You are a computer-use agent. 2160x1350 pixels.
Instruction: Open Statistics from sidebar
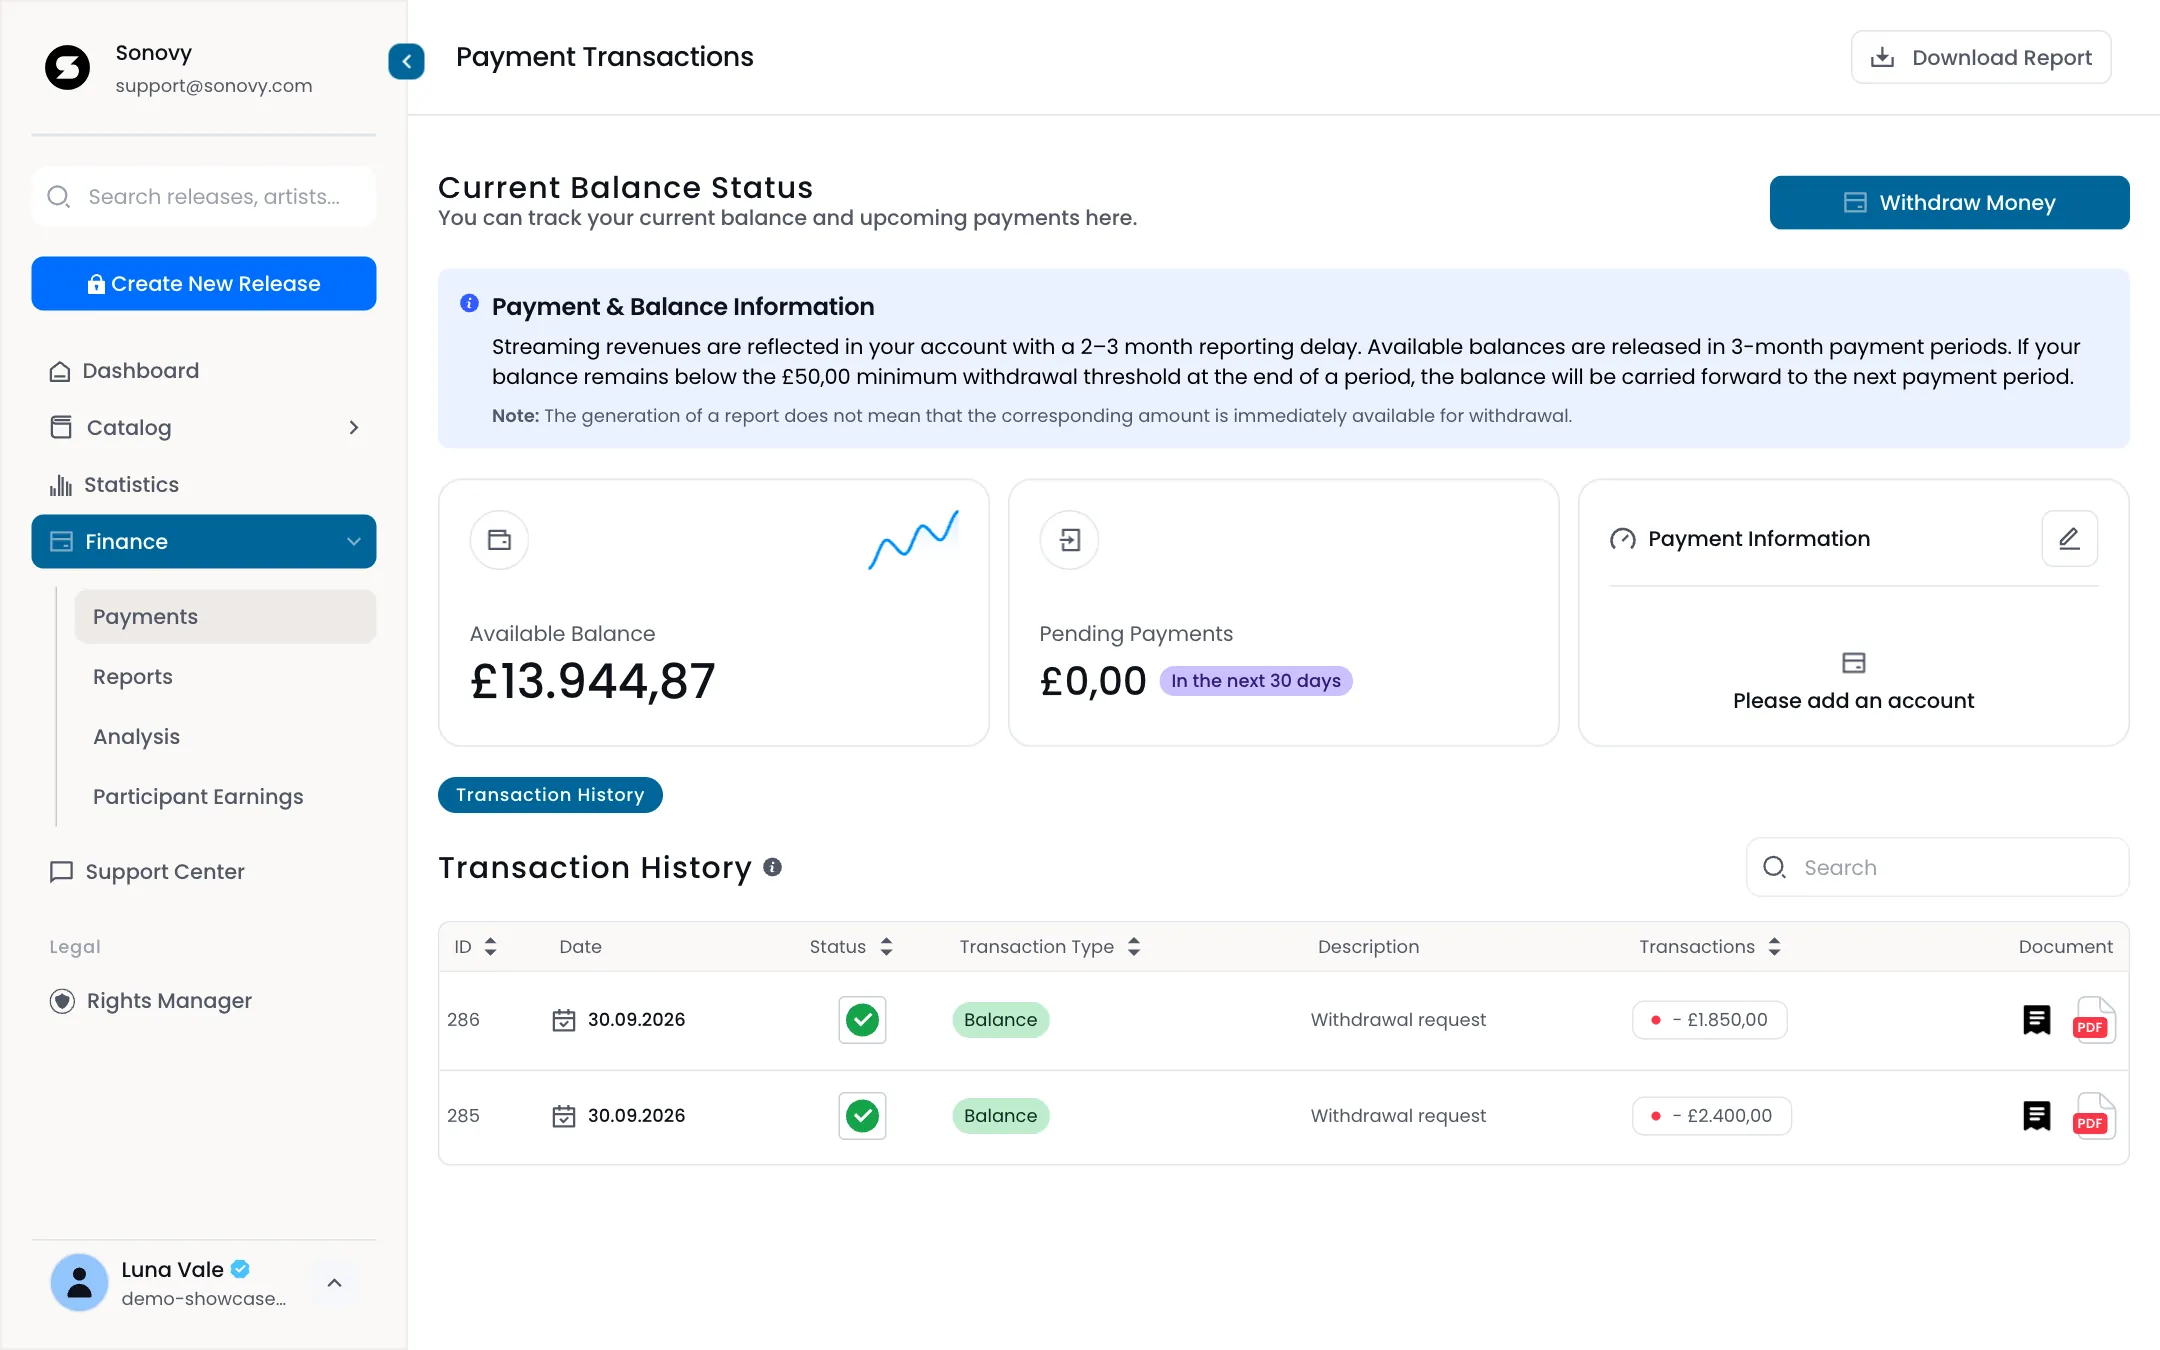tap(204, 485)
